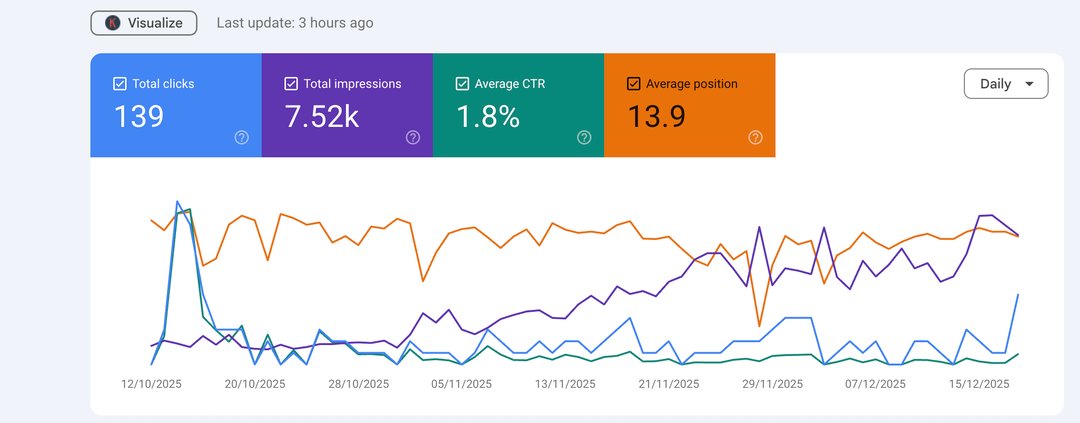Disable the Average position checkbox

(633, 84)
